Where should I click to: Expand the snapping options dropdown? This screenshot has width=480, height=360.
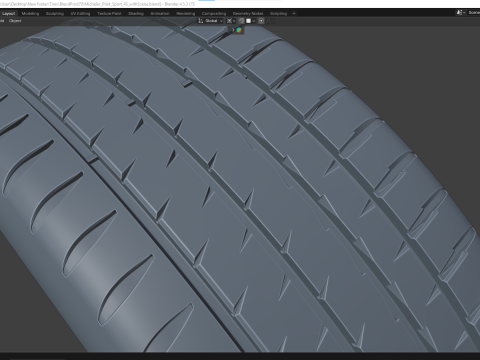(250, 21)
